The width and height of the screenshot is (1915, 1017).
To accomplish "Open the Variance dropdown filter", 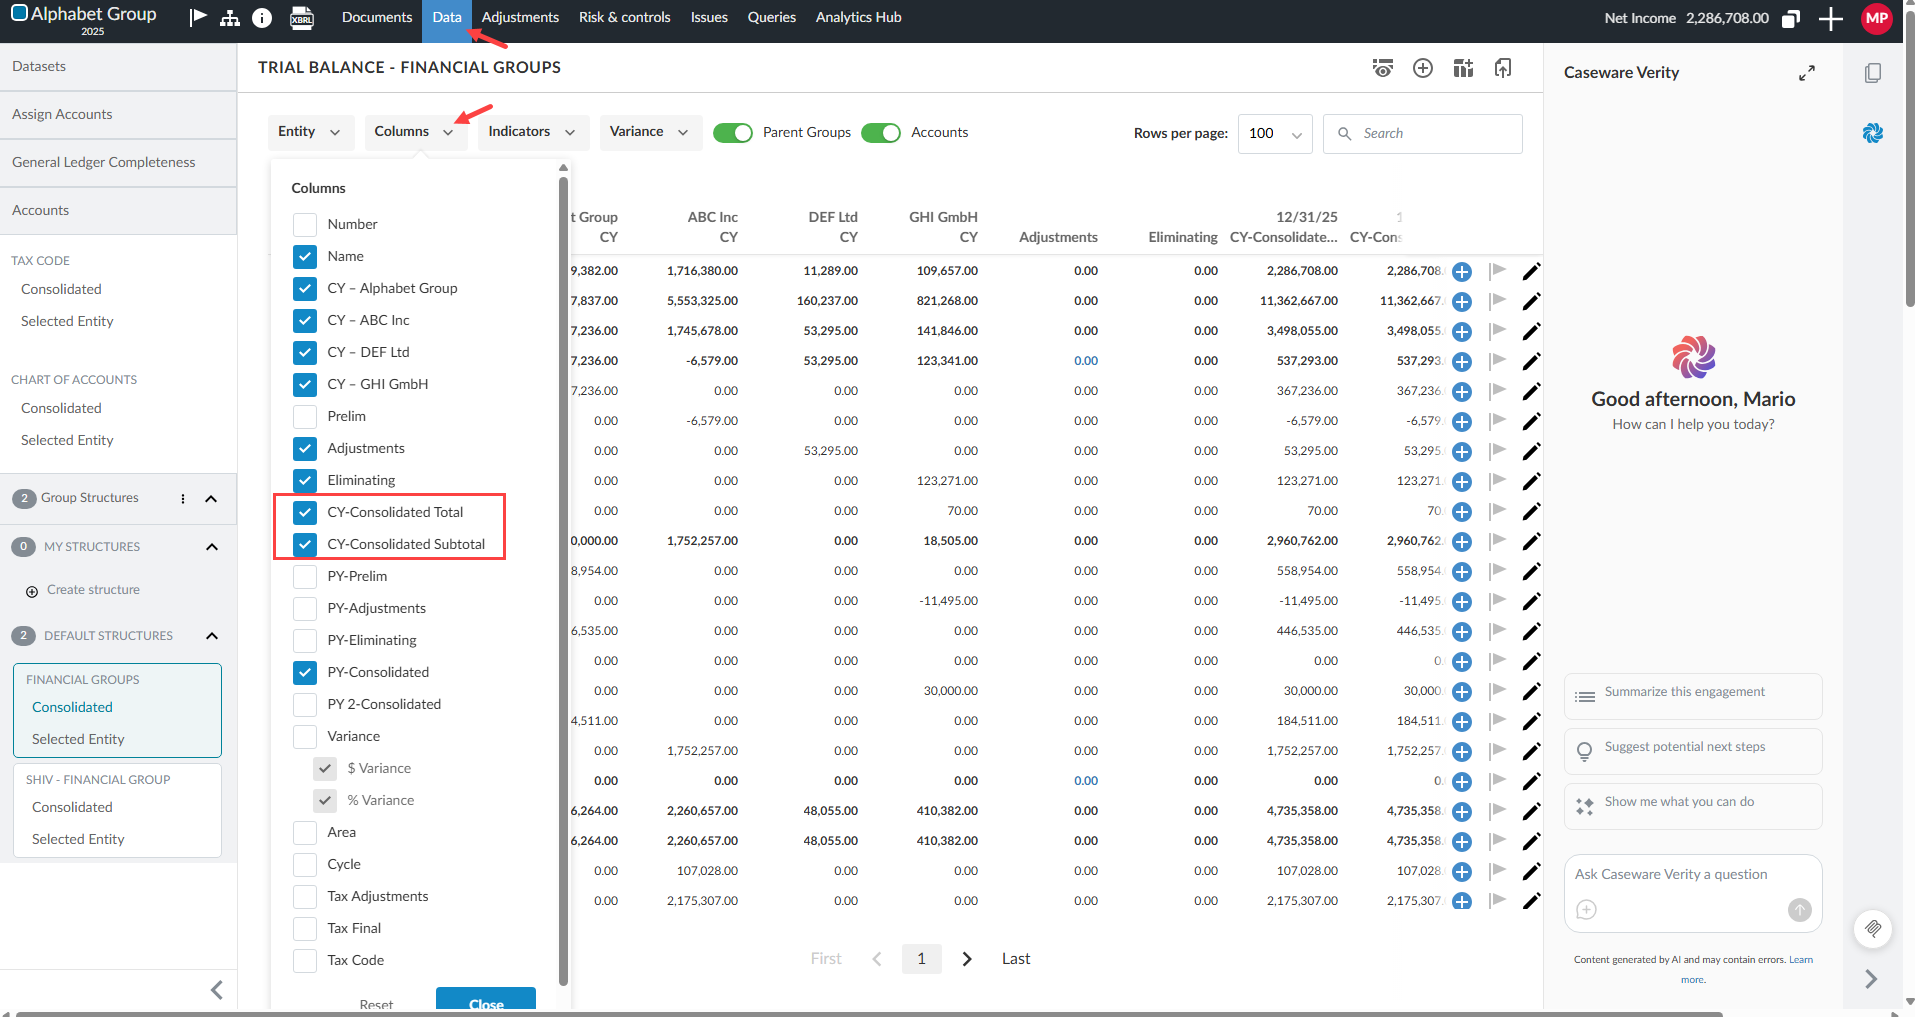I will coord(650,132).
